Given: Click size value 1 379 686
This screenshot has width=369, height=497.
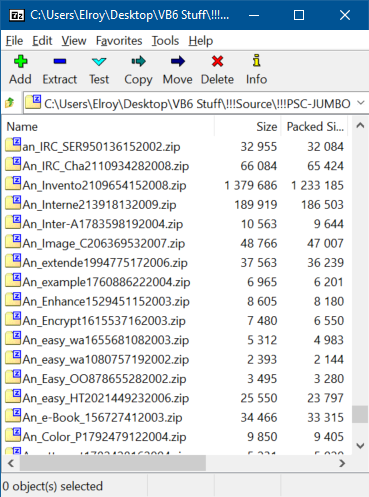Looking at the screenshot, I should point(251,185).
